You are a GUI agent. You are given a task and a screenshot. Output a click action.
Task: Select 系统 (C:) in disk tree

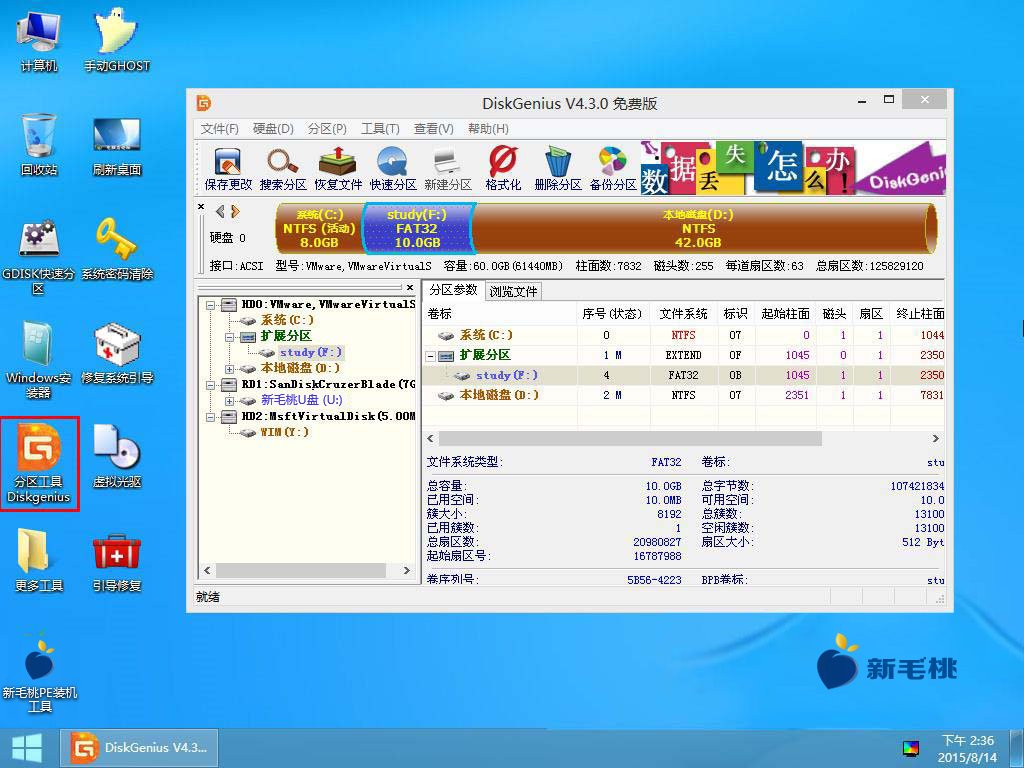click(287, 320)
